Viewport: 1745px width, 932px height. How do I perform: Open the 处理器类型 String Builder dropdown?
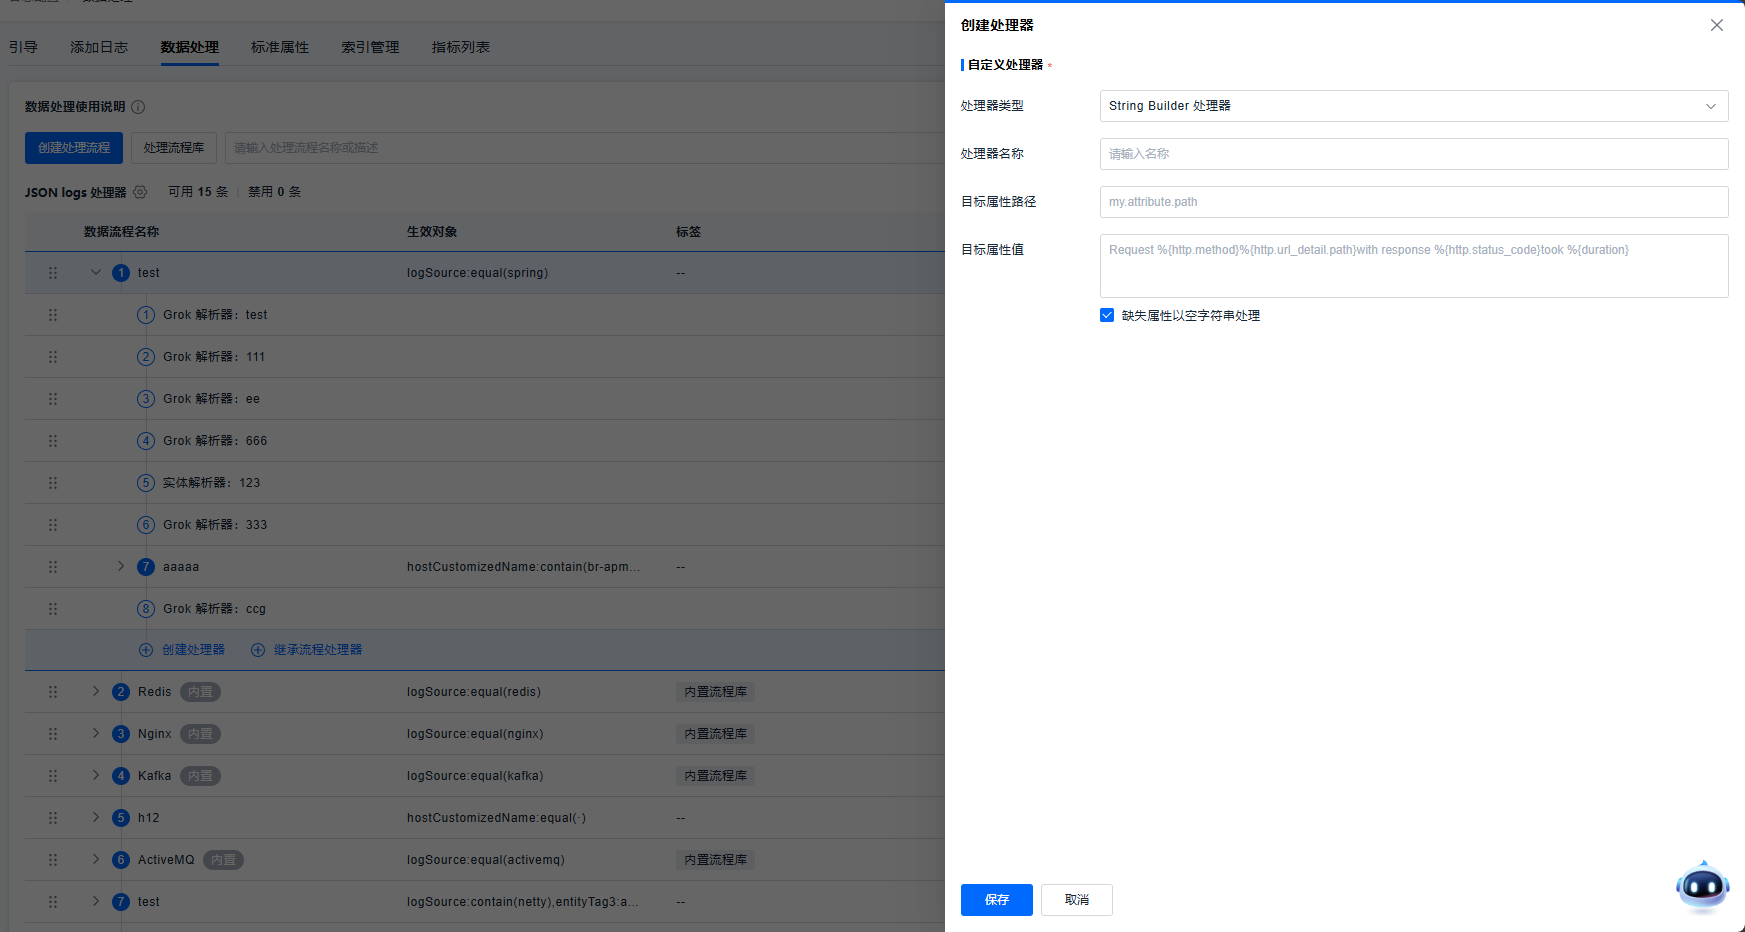[x=1413, y=106]
